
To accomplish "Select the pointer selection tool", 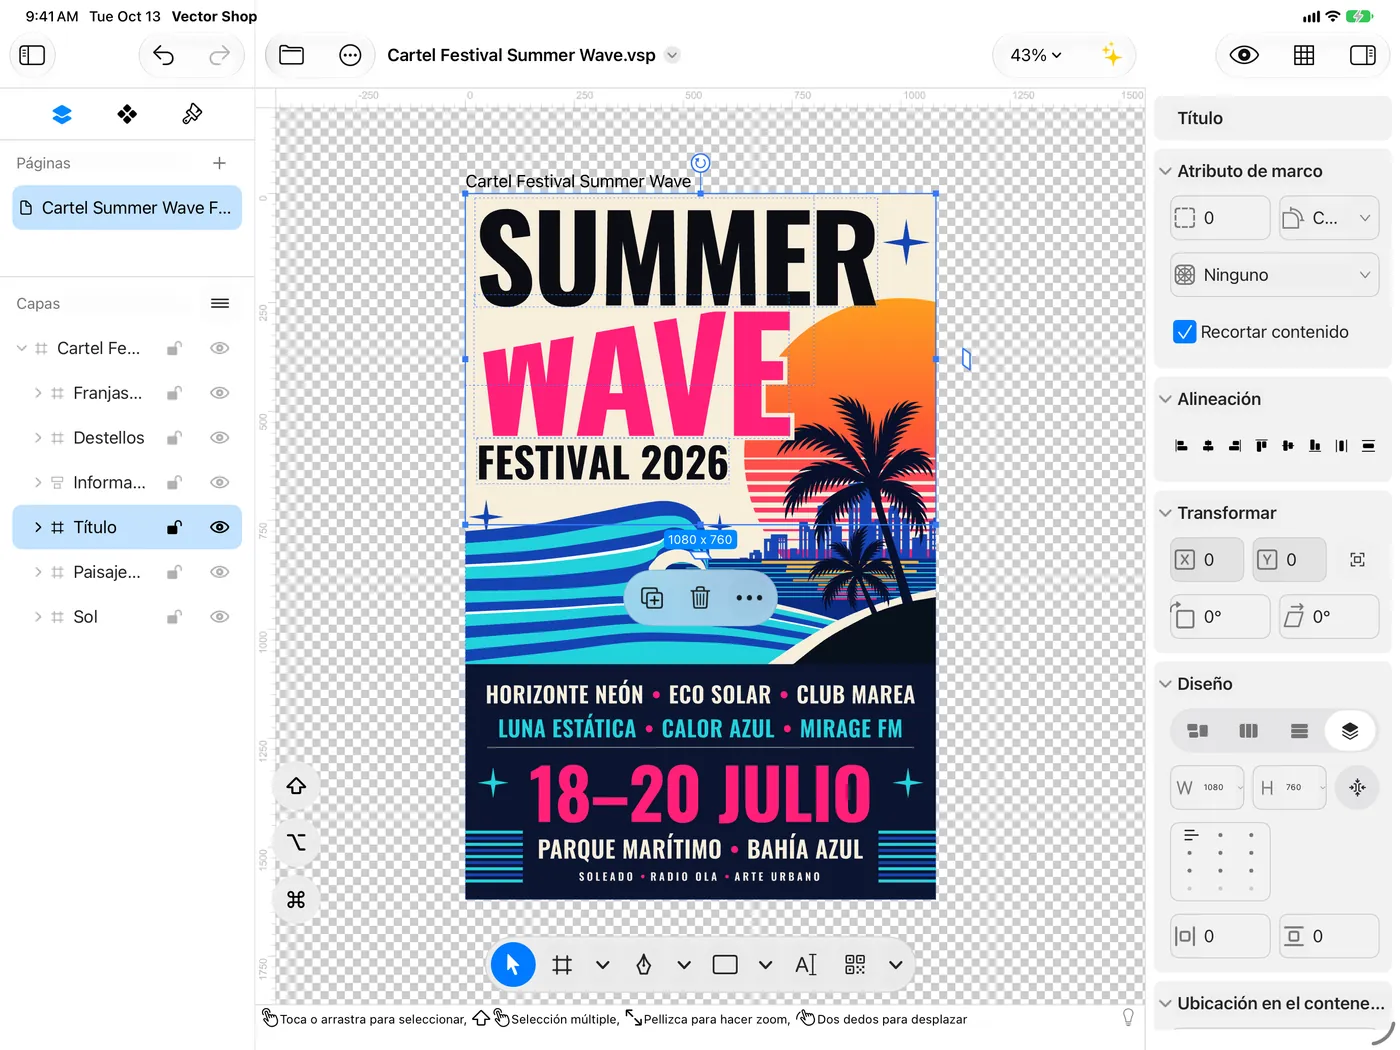I will point(513,965).
